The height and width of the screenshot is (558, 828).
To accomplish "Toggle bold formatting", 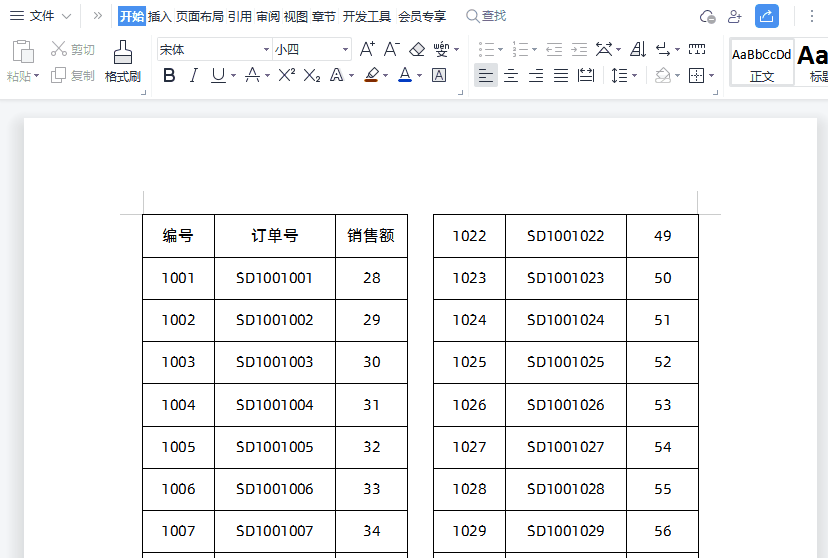I will coord(169,75).
